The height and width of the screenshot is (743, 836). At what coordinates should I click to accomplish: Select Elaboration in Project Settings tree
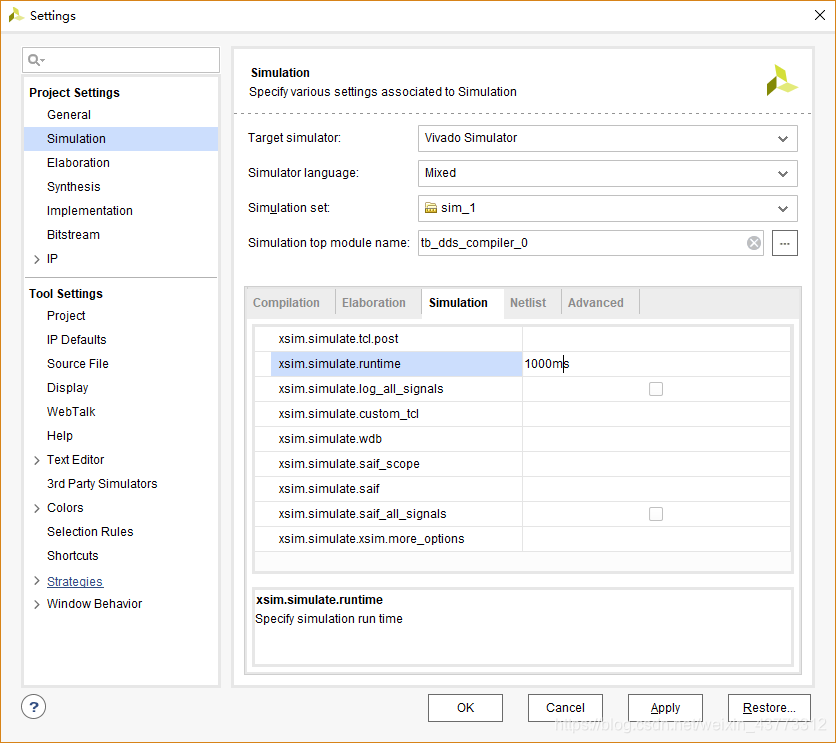[78, 163]
